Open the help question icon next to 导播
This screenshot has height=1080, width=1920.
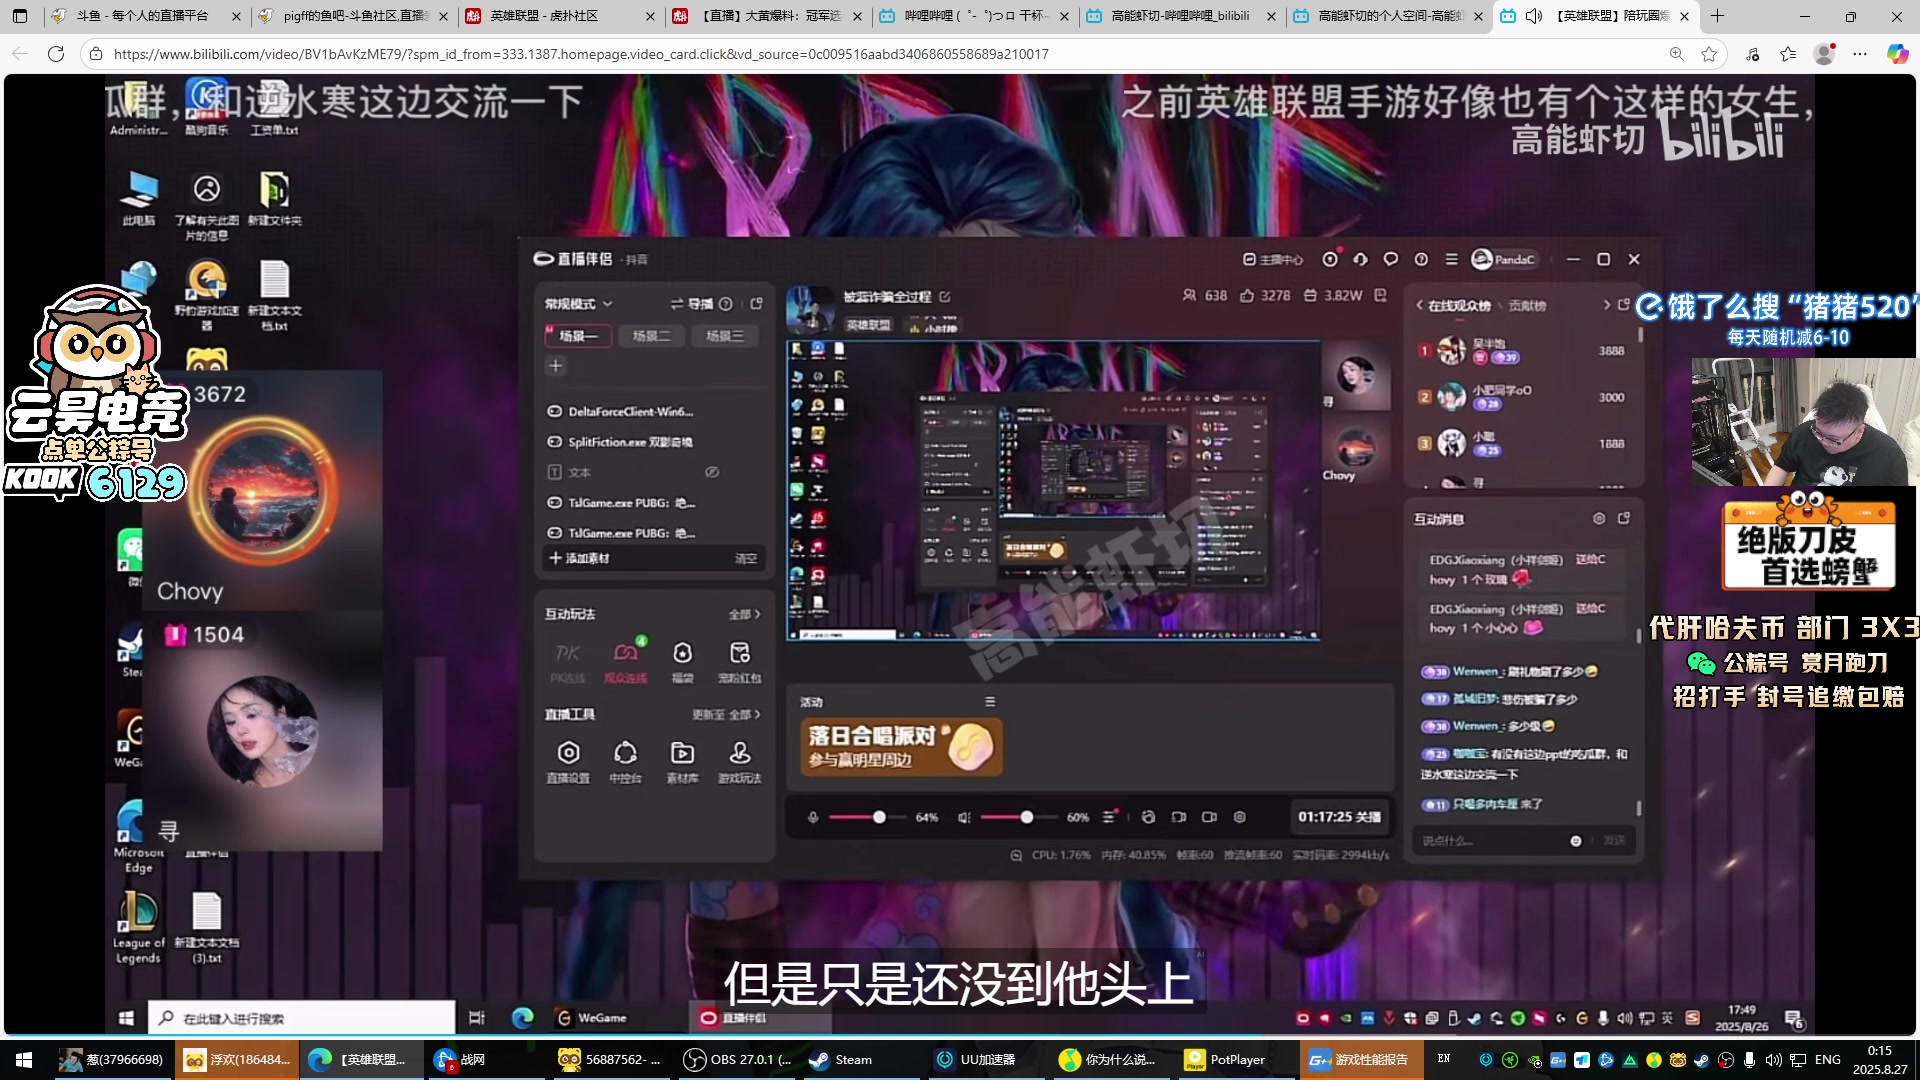coord(726,304)
